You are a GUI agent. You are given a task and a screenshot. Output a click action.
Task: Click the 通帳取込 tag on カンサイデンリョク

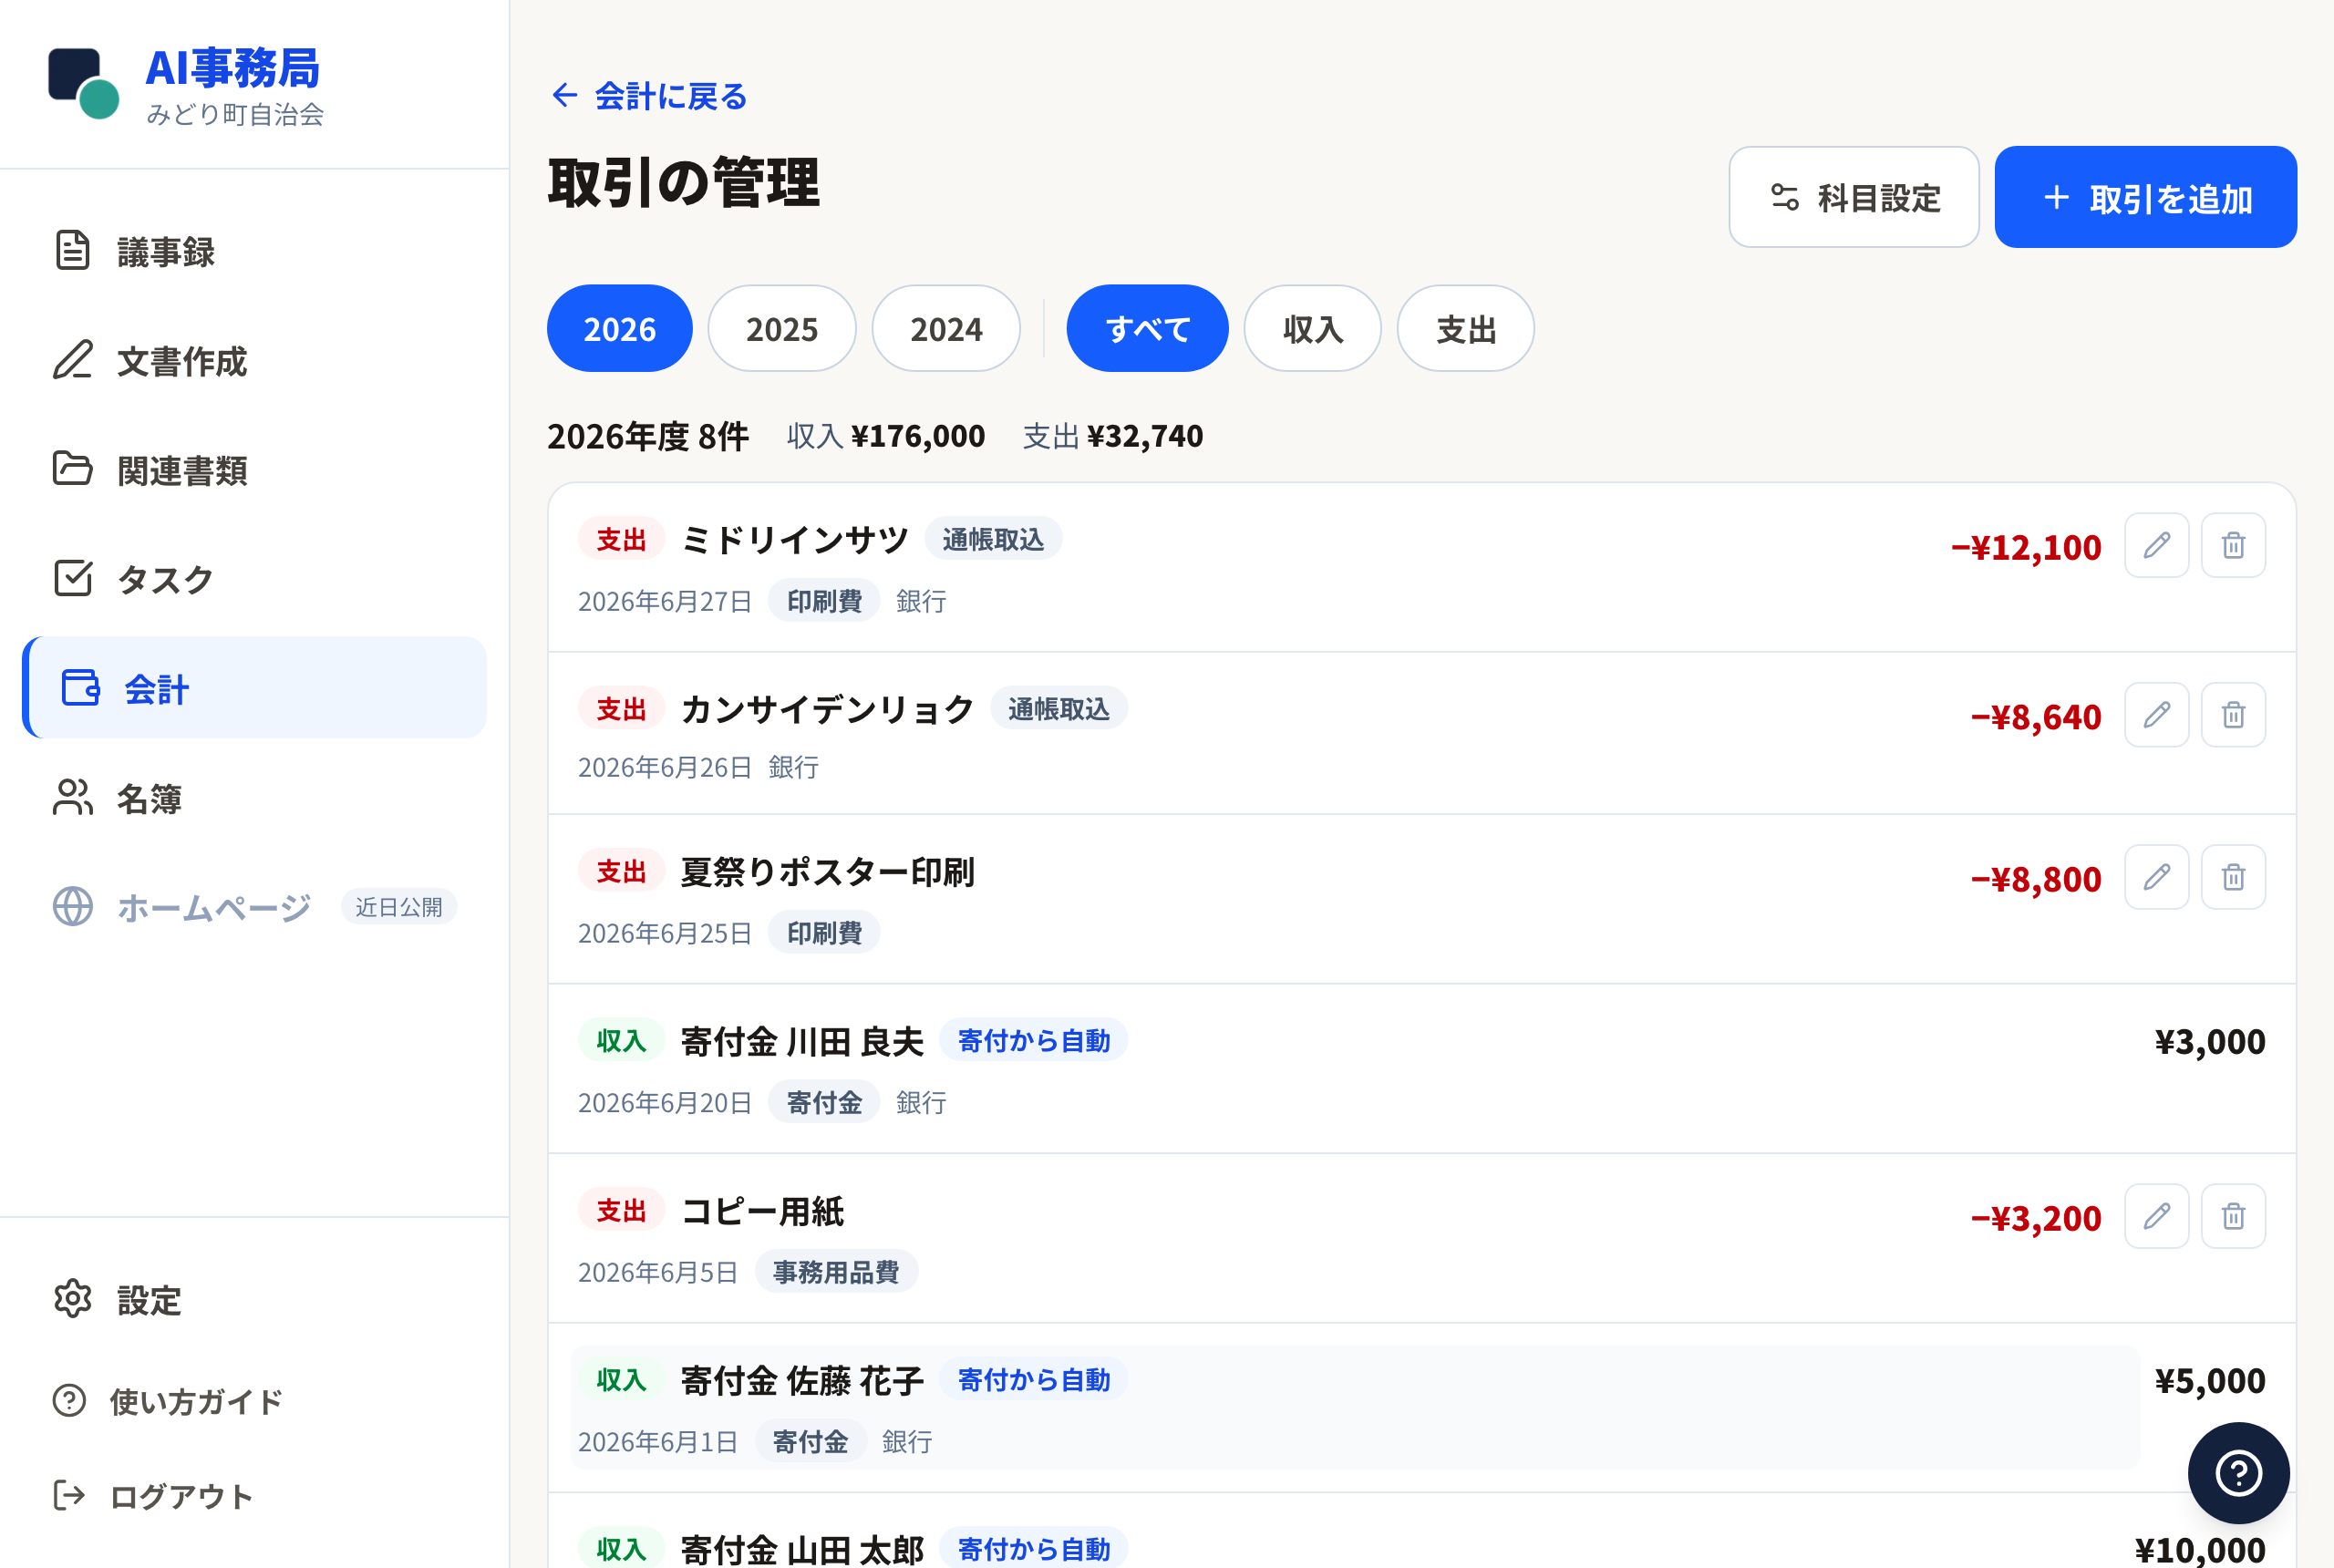pyautogui.click(x=1058, y=708)
